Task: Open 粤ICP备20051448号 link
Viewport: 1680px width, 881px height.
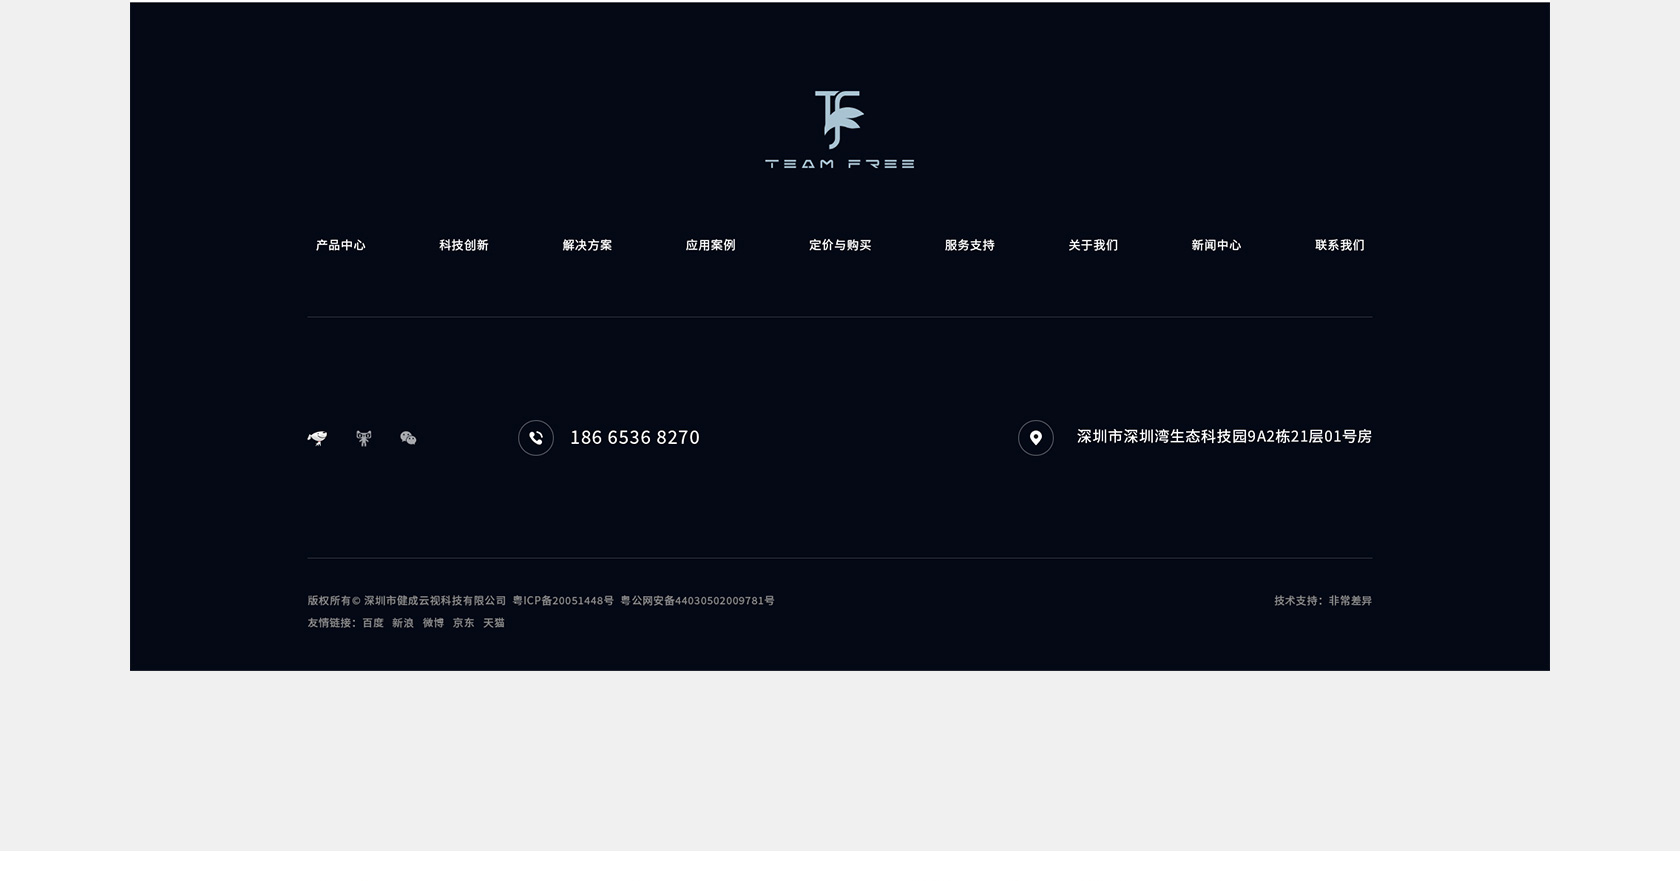Action: (563, 601)
